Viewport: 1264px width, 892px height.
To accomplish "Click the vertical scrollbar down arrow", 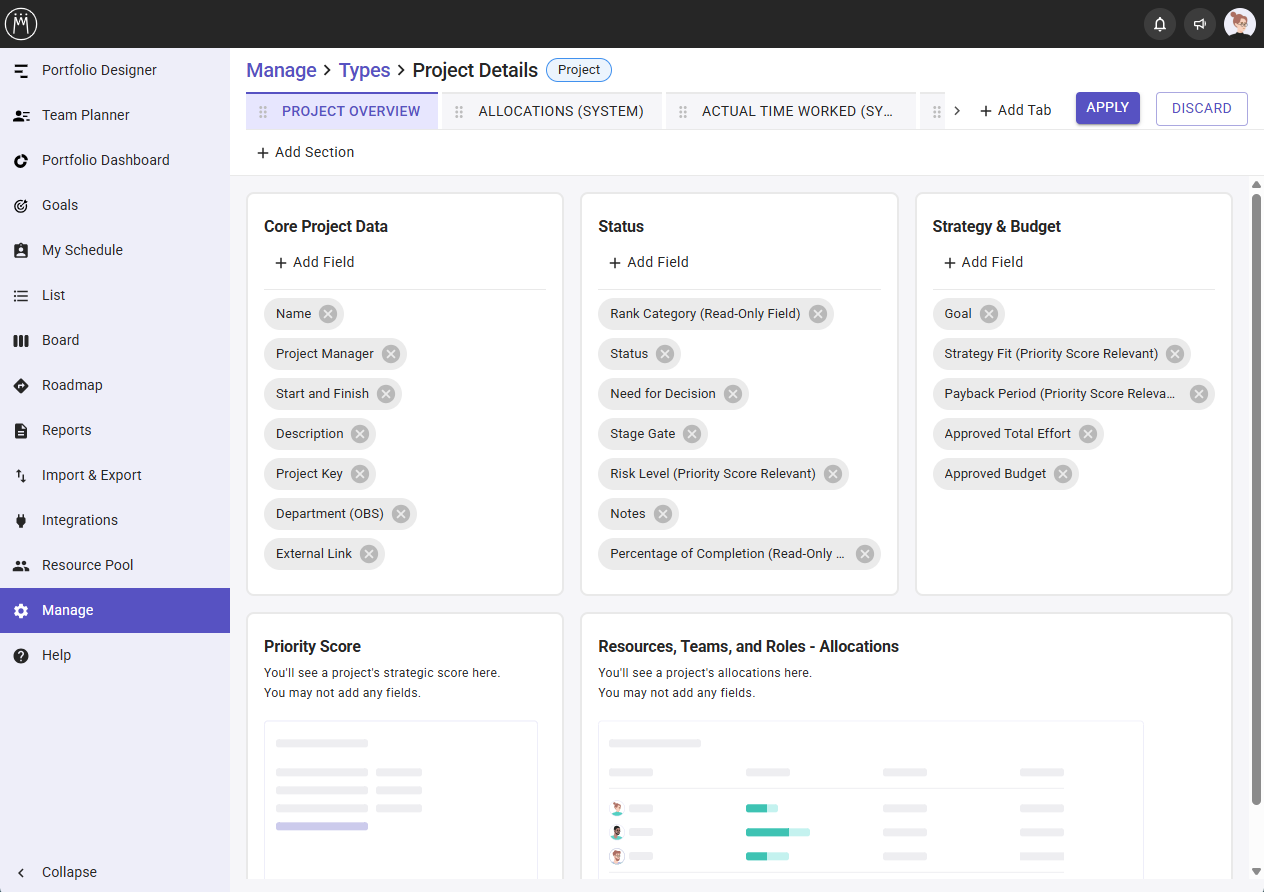I will pos(1256,872).
